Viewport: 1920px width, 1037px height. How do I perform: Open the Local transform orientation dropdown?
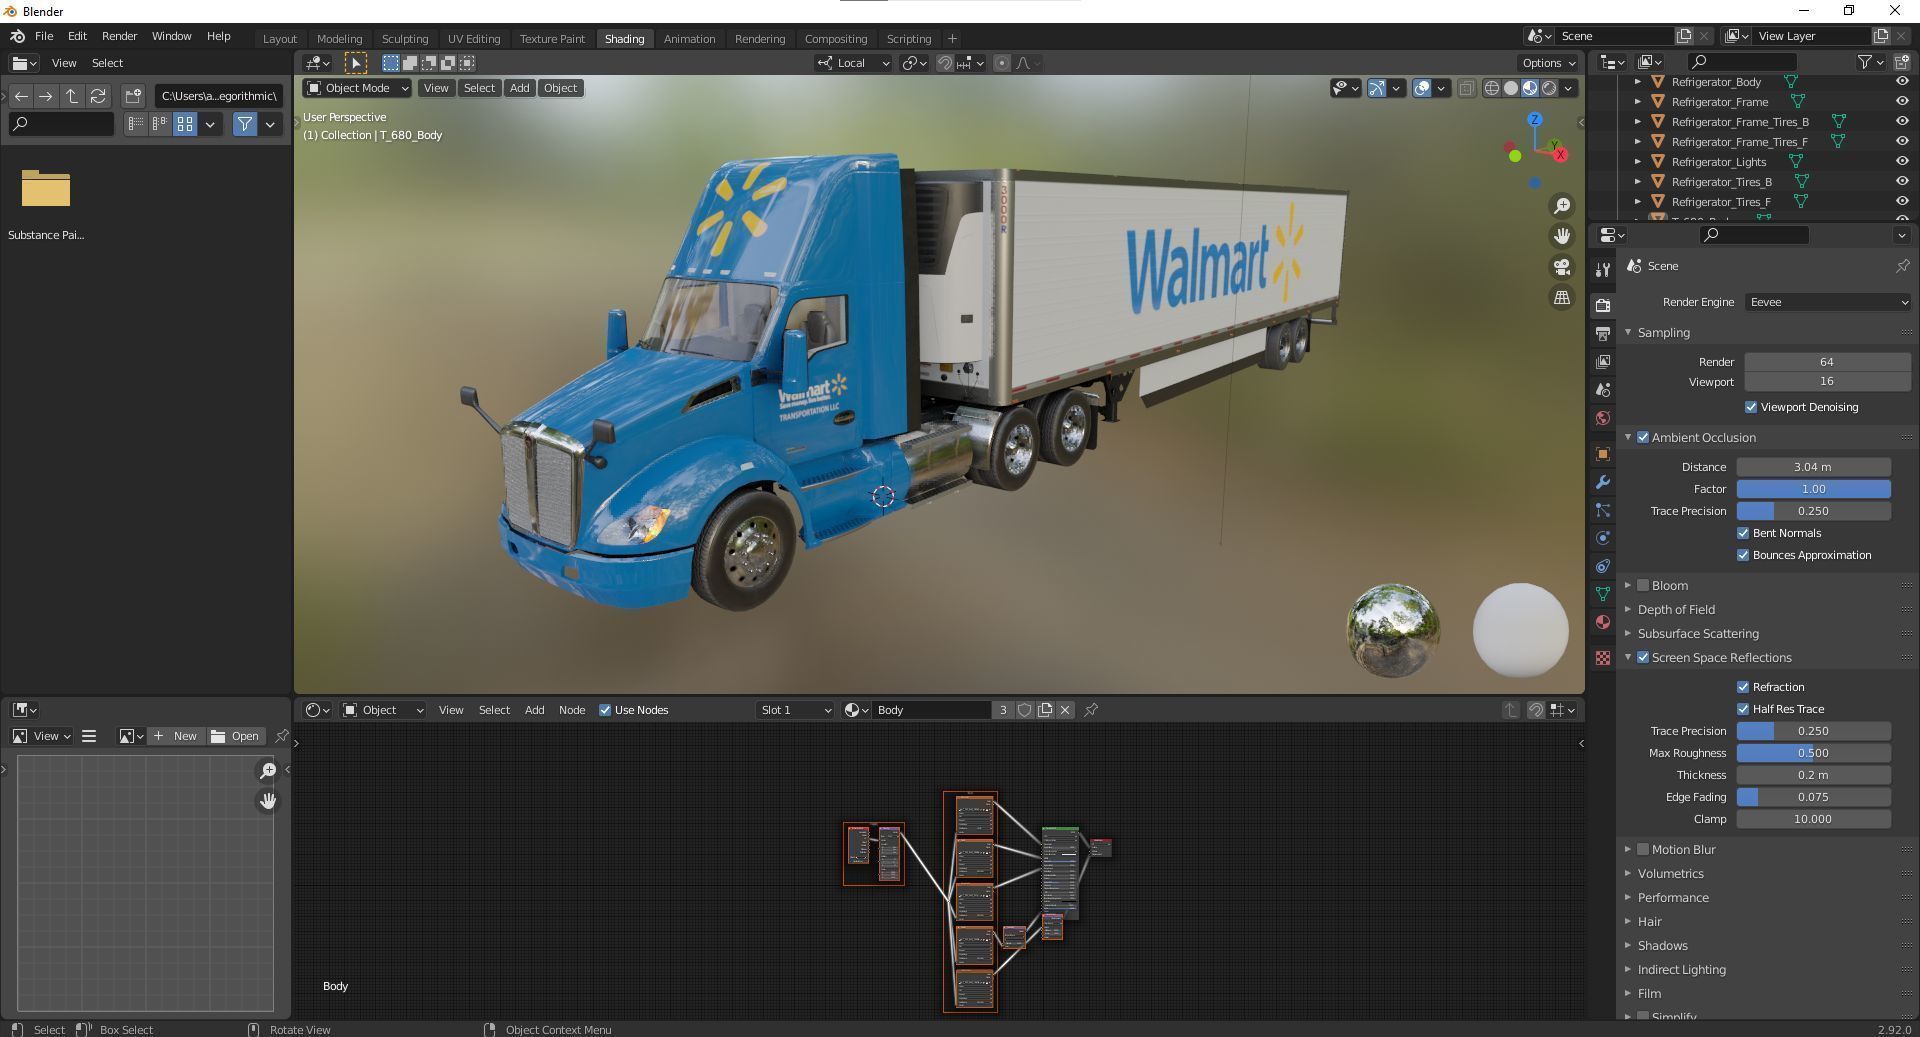(x=853, y=63)
